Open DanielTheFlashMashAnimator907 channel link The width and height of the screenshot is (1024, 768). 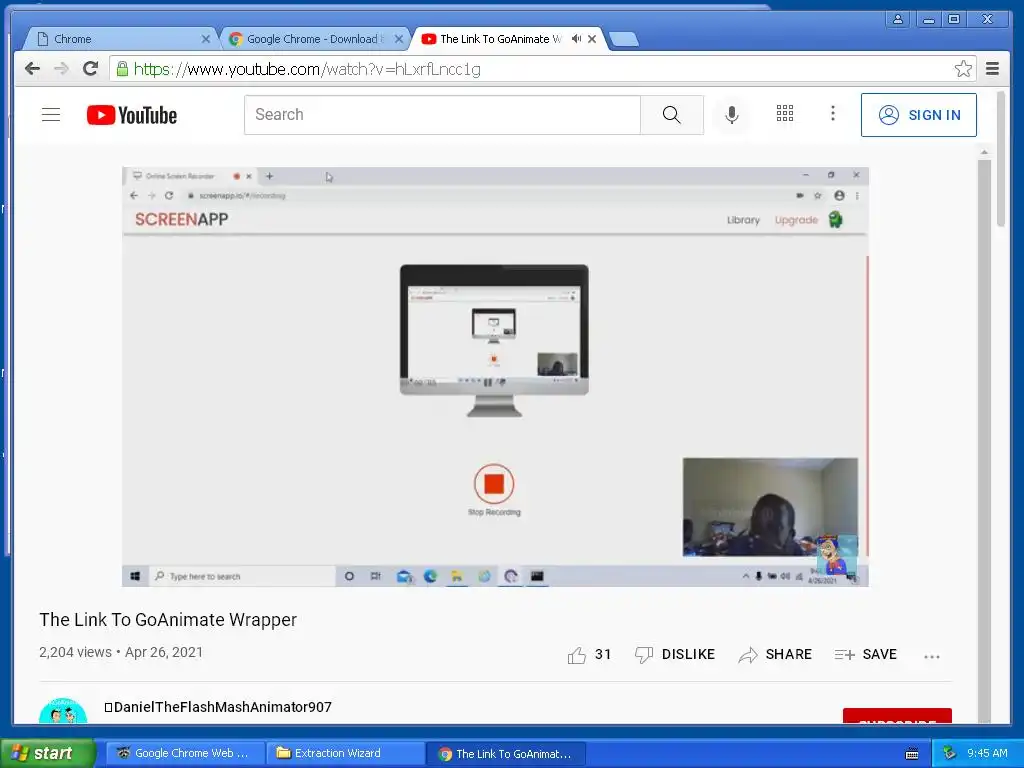218,707
